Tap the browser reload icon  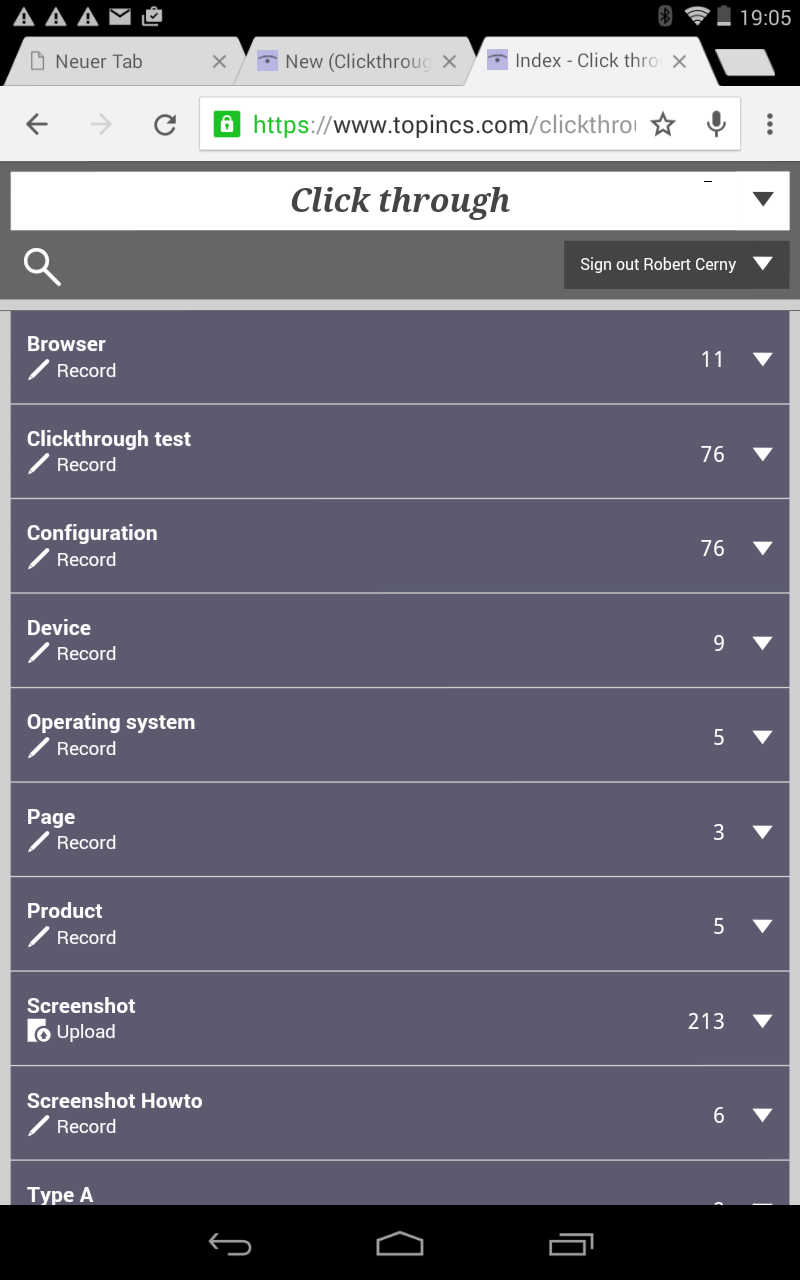(x=165, y=124)
